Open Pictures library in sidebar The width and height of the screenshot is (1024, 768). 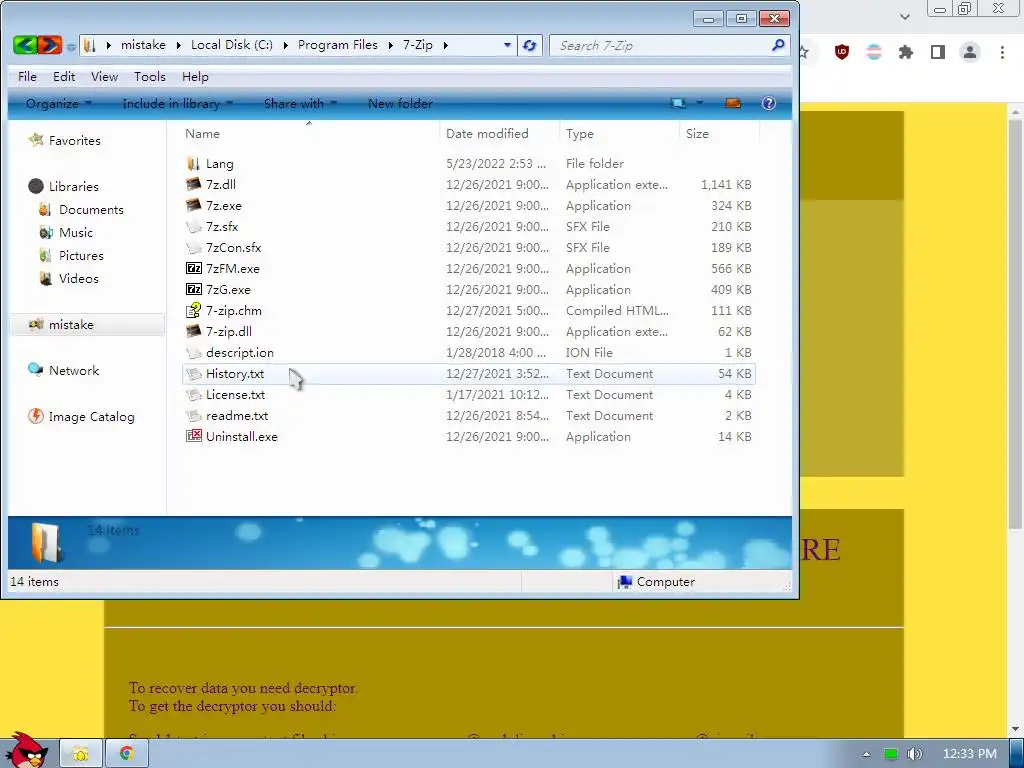[71, 255]
